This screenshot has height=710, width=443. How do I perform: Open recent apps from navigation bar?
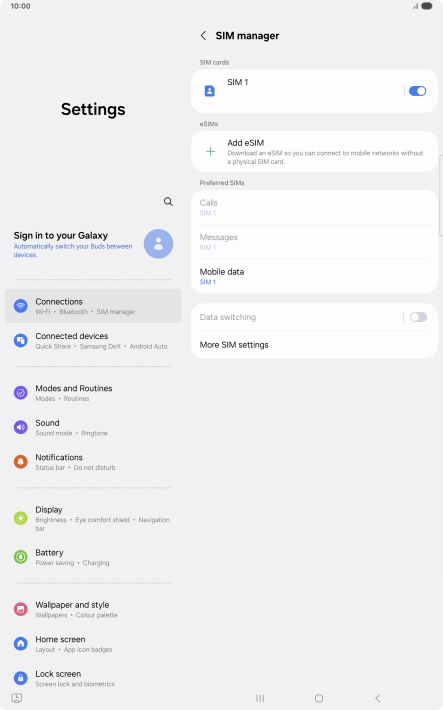click(x=260, y=698)
